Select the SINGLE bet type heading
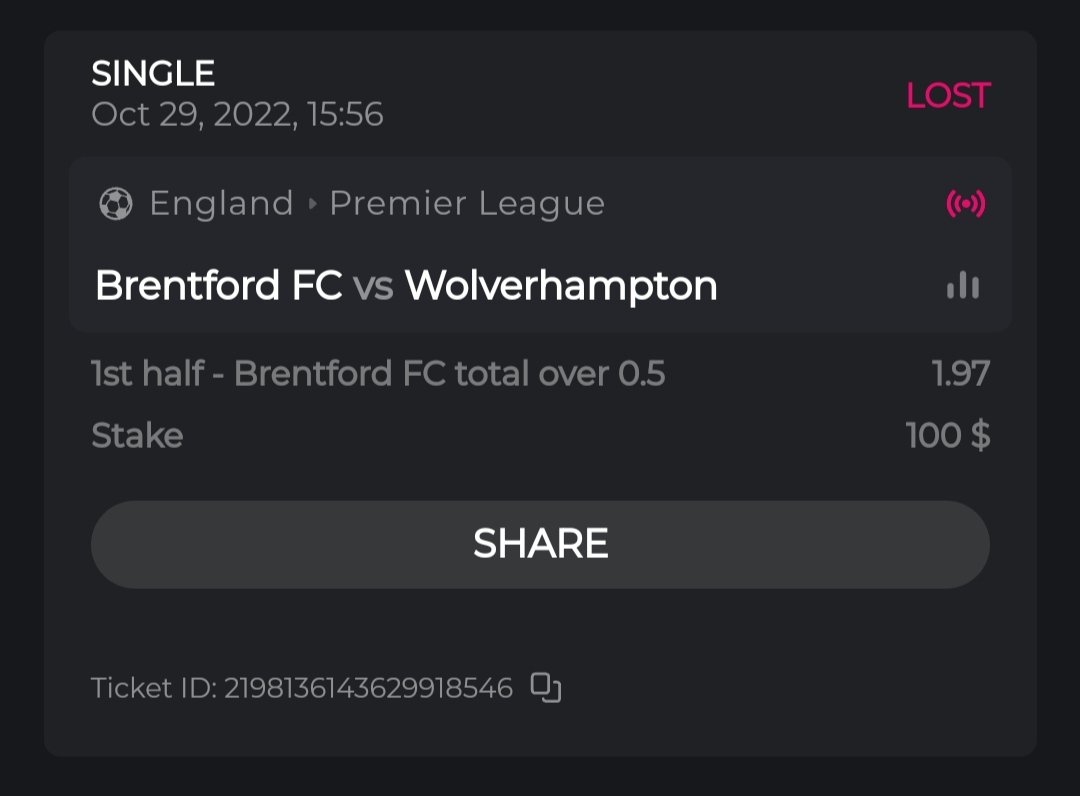 point(153,73)
